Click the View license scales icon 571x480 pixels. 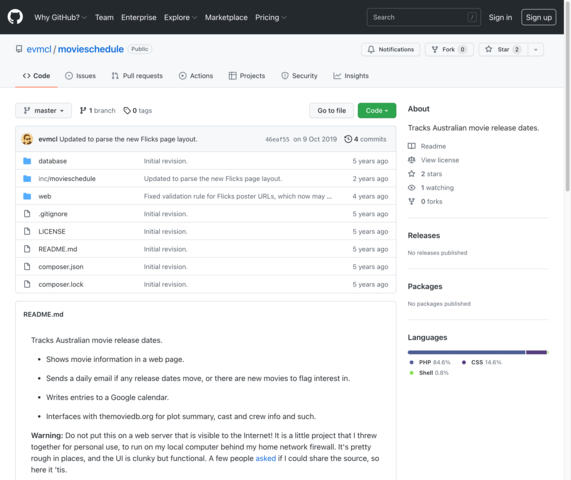click(411, 160)
